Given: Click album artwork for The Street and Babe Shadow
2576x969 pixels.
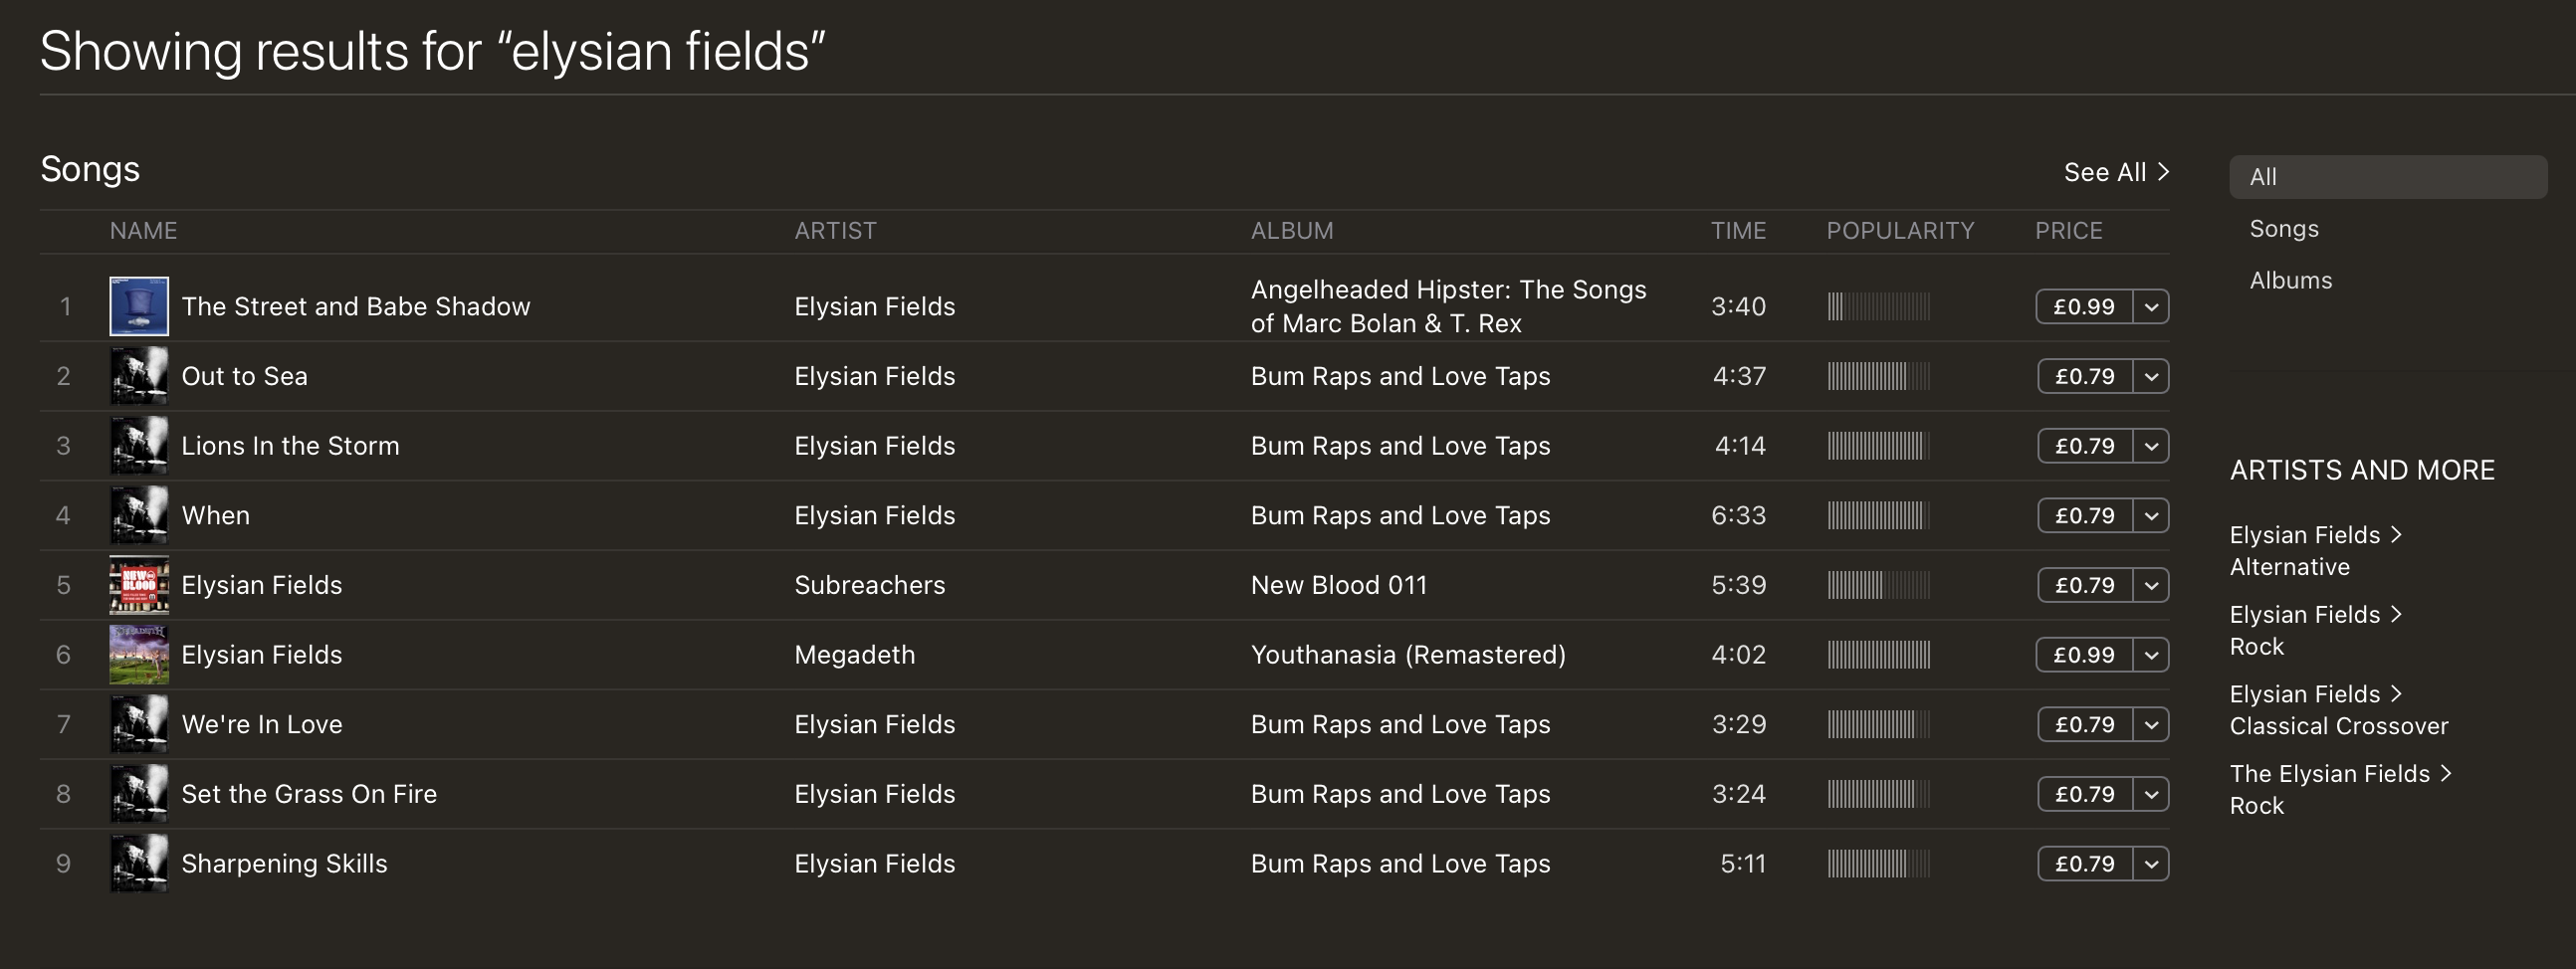Looking at the screenshot, I should click(139, 306).
